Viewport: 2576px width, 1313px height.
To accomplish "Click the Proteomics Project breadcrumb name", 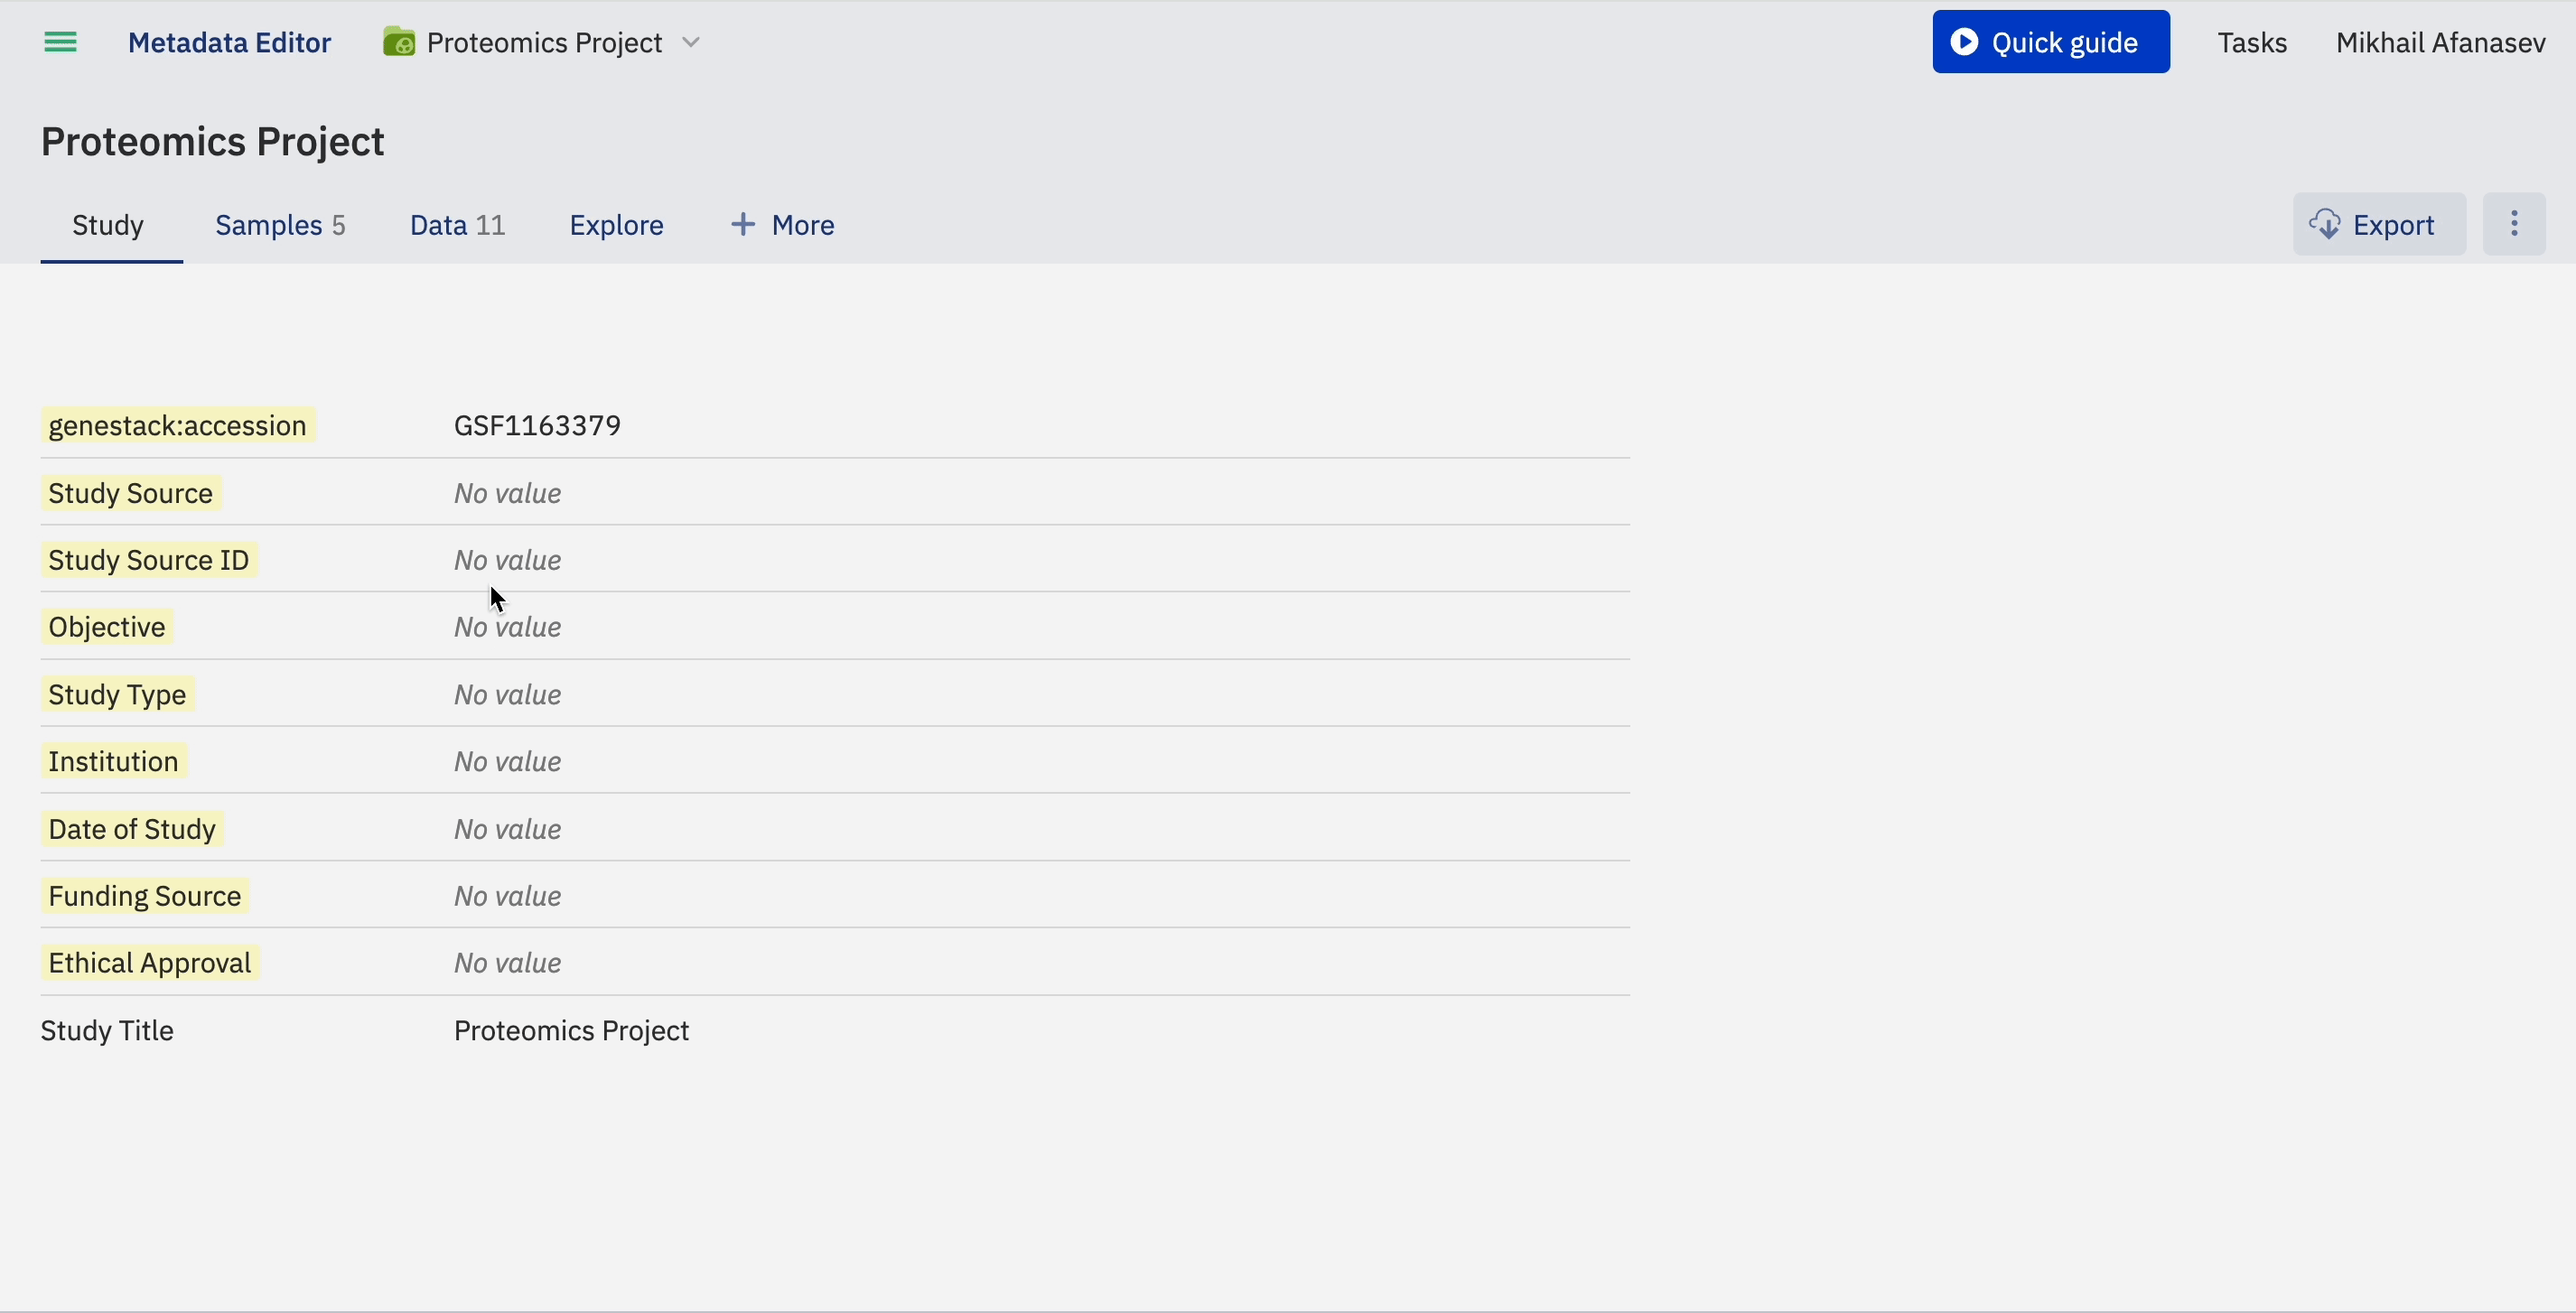I will point(544,42).
